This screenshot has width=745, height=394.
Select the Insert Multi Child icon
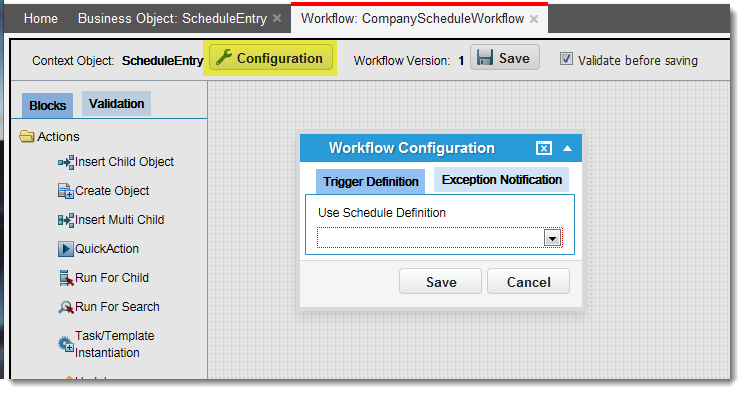[x=66, y=220]
